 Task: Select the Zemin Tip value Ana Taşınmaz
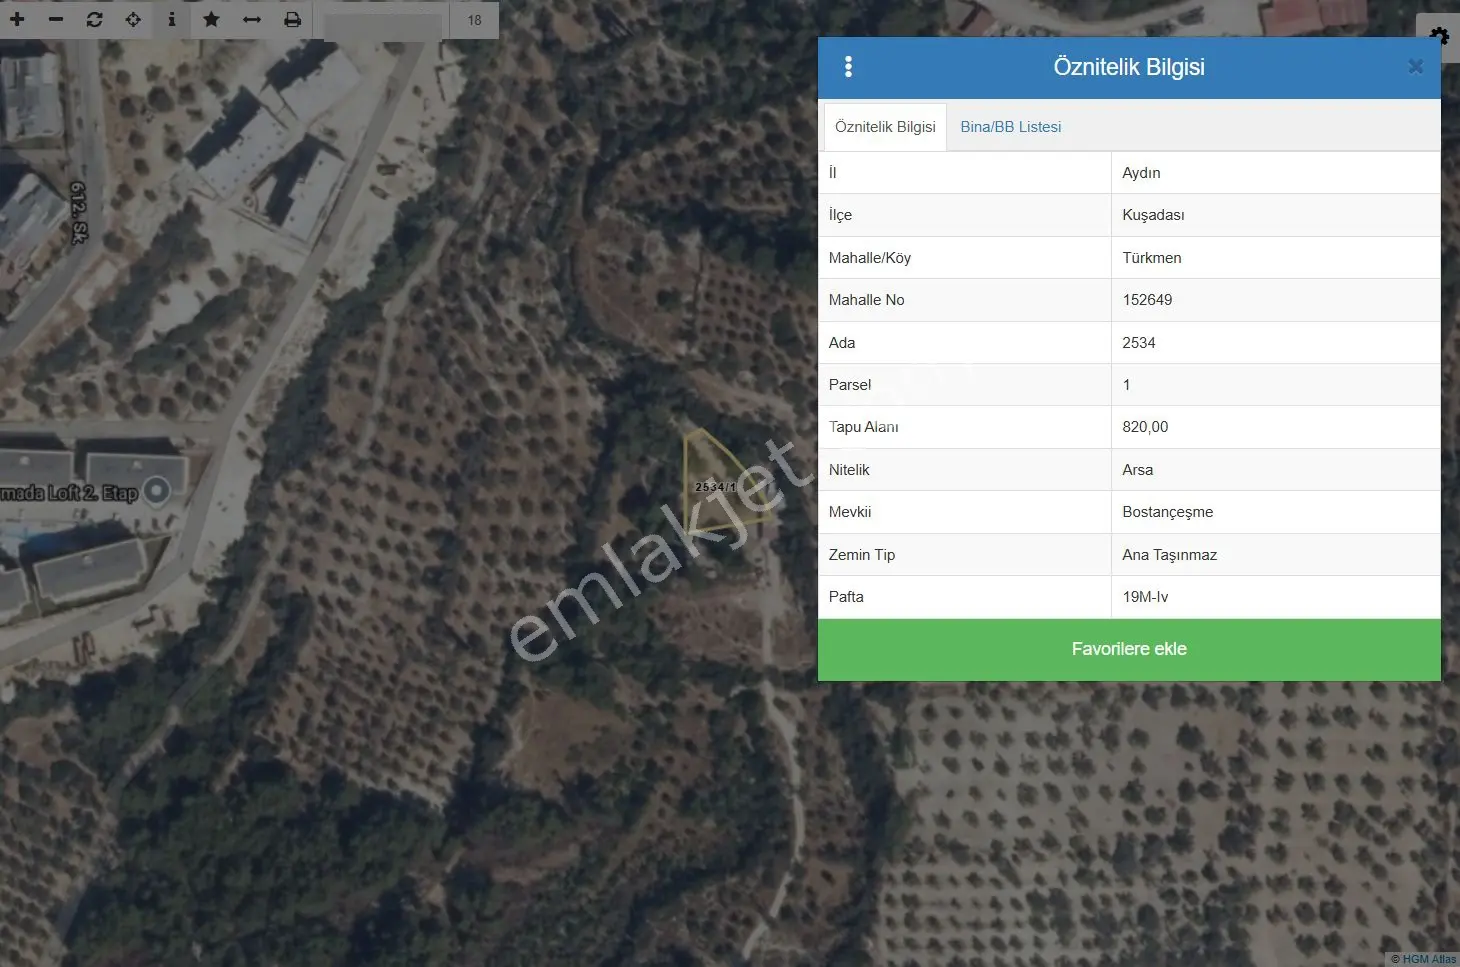coord(1170,555)
